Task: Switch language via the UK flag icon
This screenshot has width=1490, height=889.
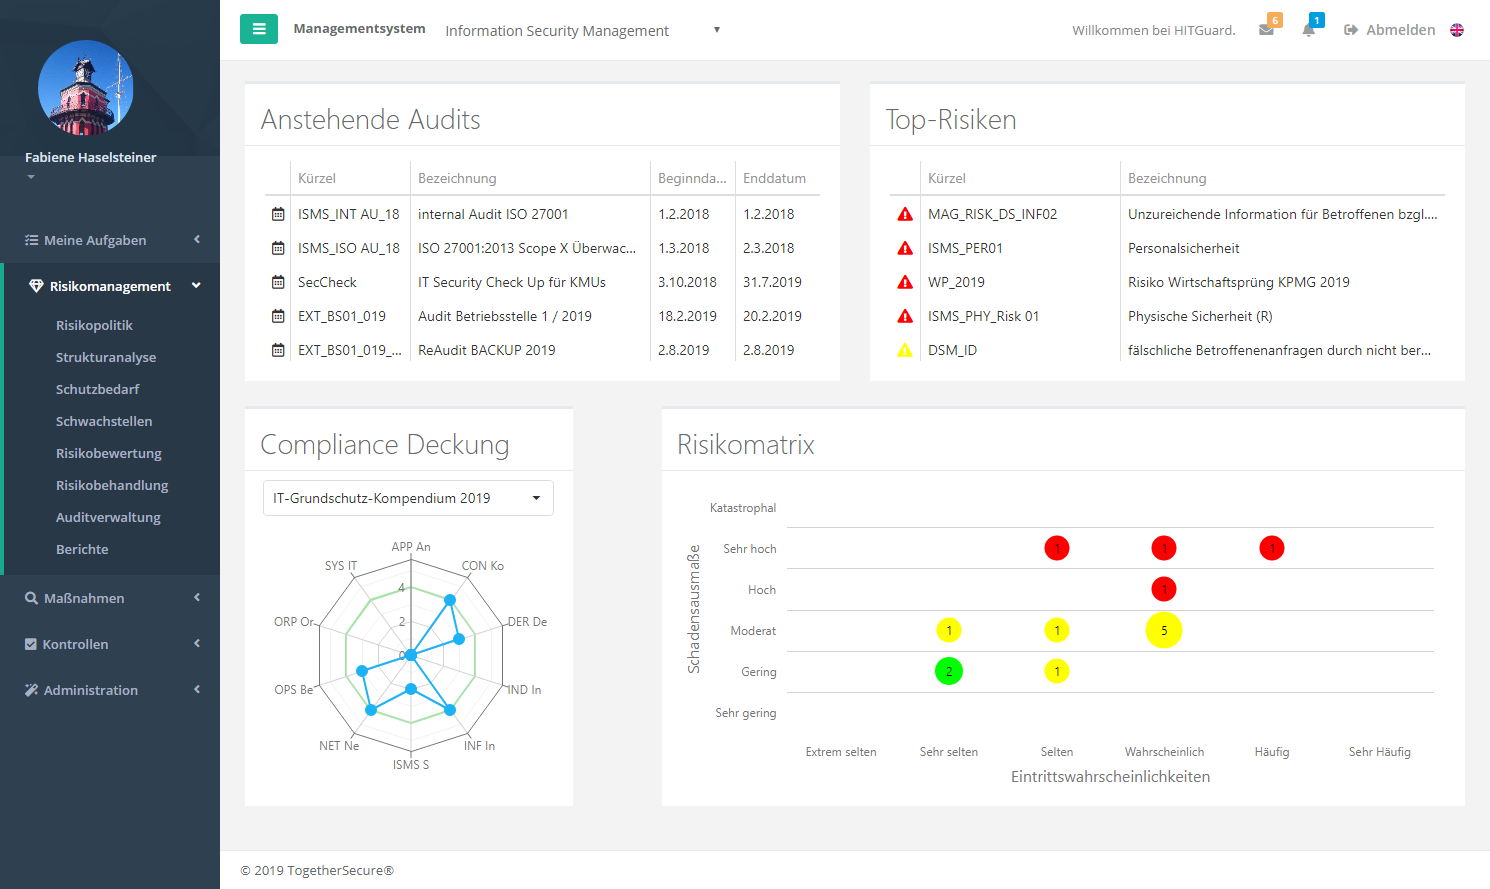Action: click(x=1457, y=30)
